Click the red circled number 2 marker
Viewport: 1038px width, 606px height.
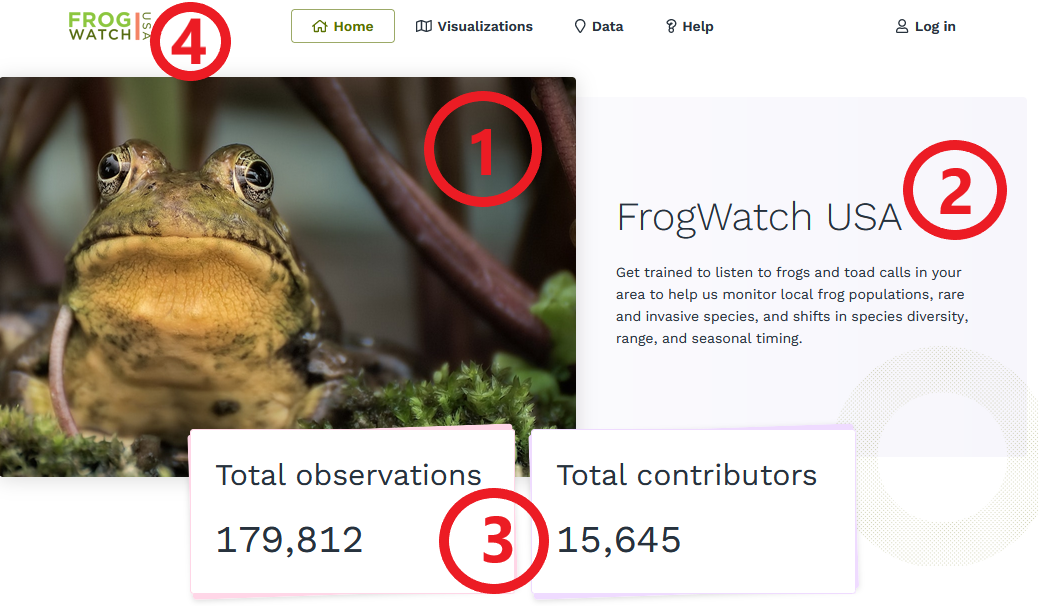955,190
